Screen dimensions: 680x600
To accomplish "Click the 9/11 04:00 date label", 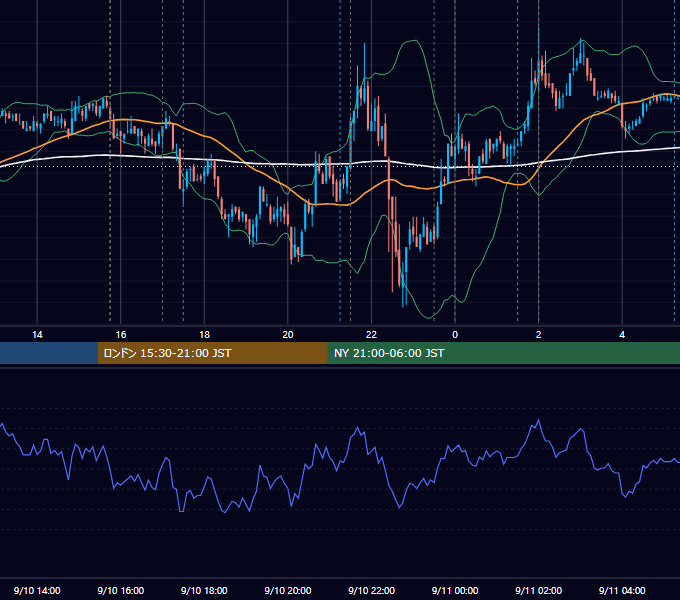I will [x=622, y=590].
